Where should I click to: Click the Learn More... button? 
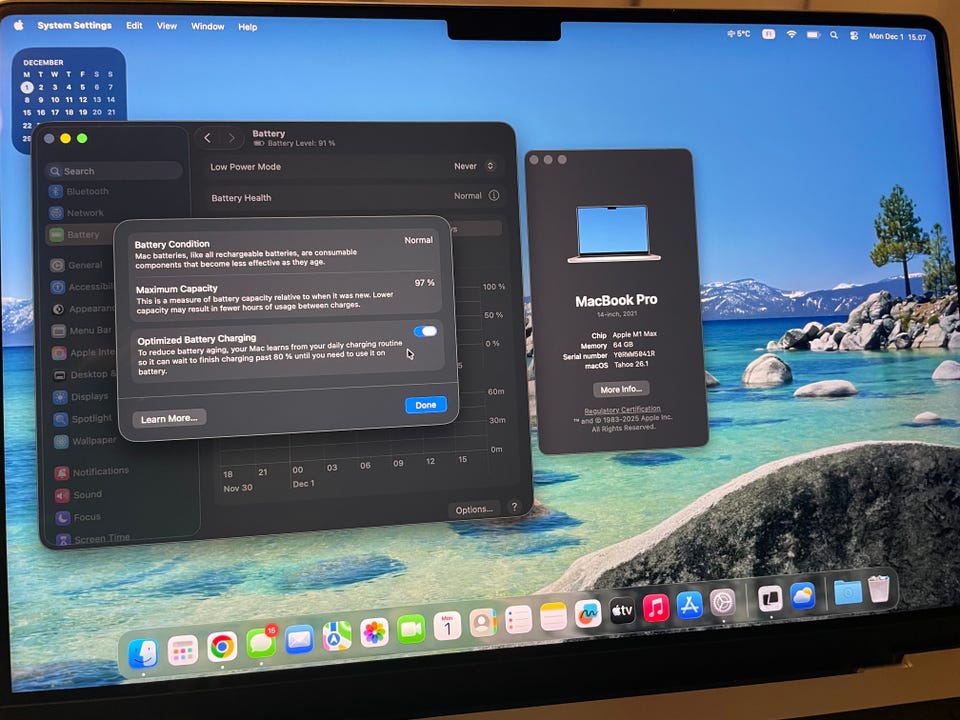coord(169,419)
